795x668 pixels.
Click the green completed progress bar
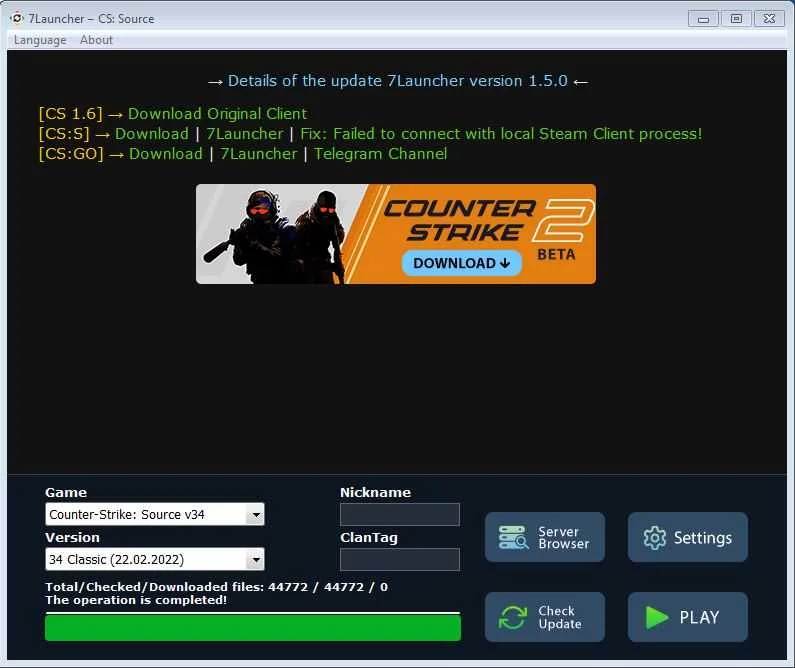(x=253, y=627)
